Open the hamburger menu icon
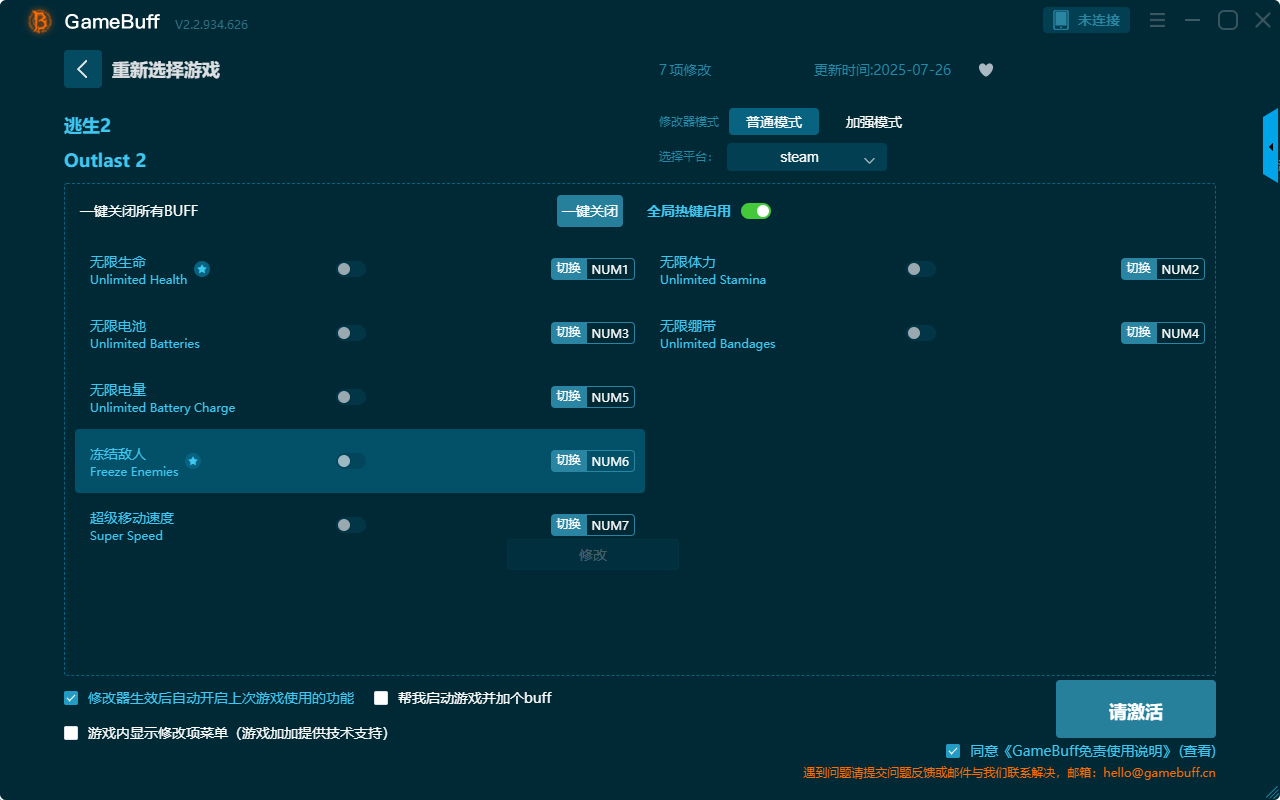The height and width of the screenshot is (800, 1280). tap(1157, 20)
